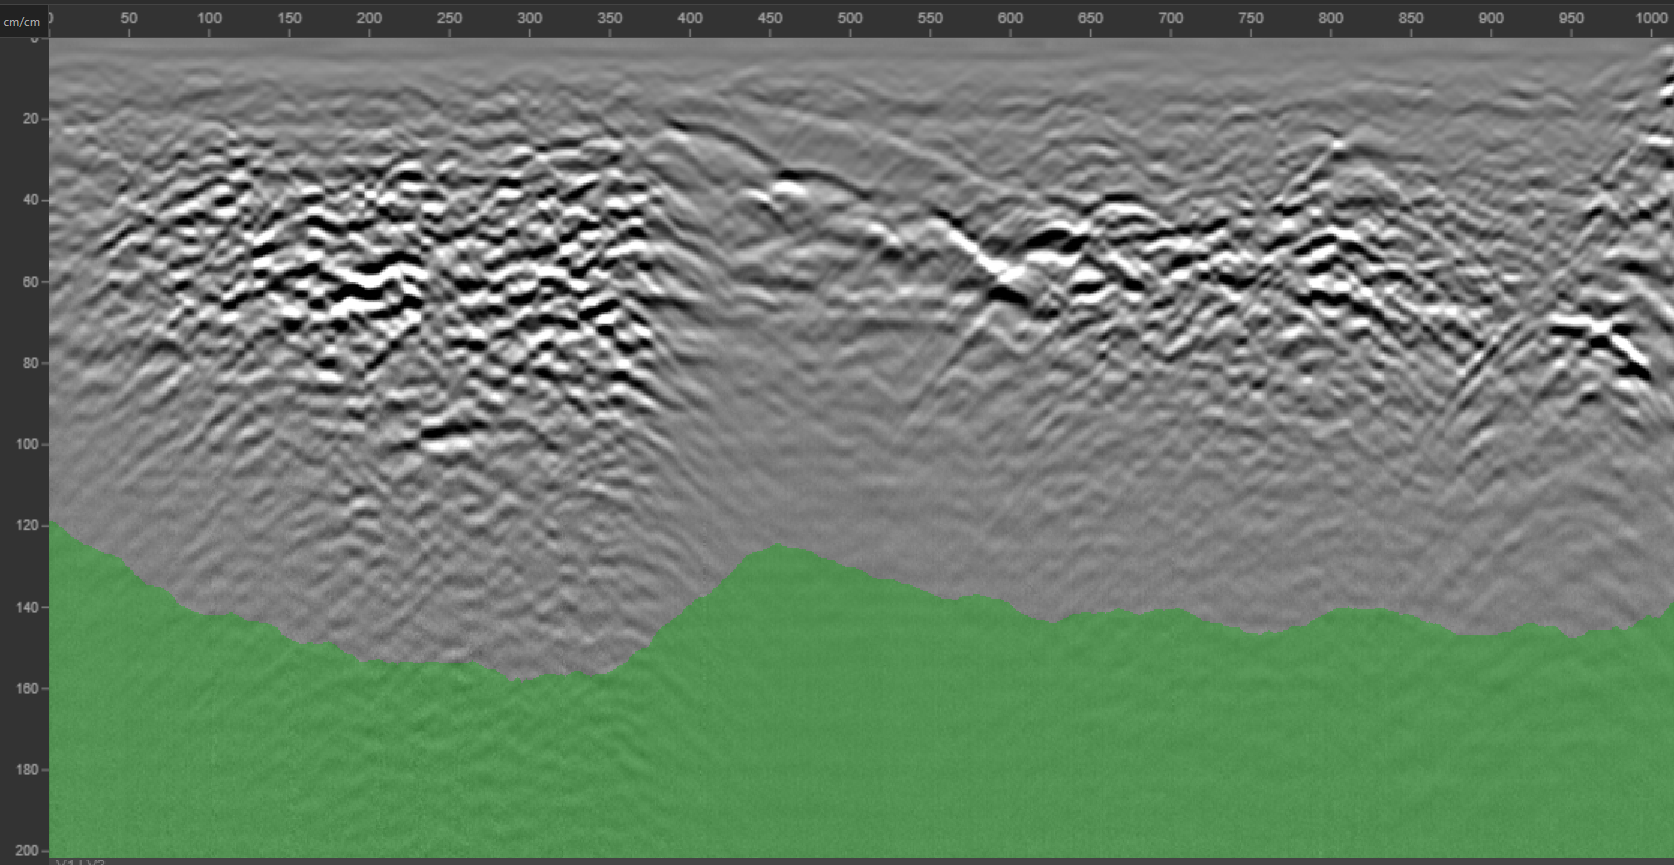Select the 450 distance mark on top ruler
The width and height of the screenshot is (1674, 865).
[770, 18]
